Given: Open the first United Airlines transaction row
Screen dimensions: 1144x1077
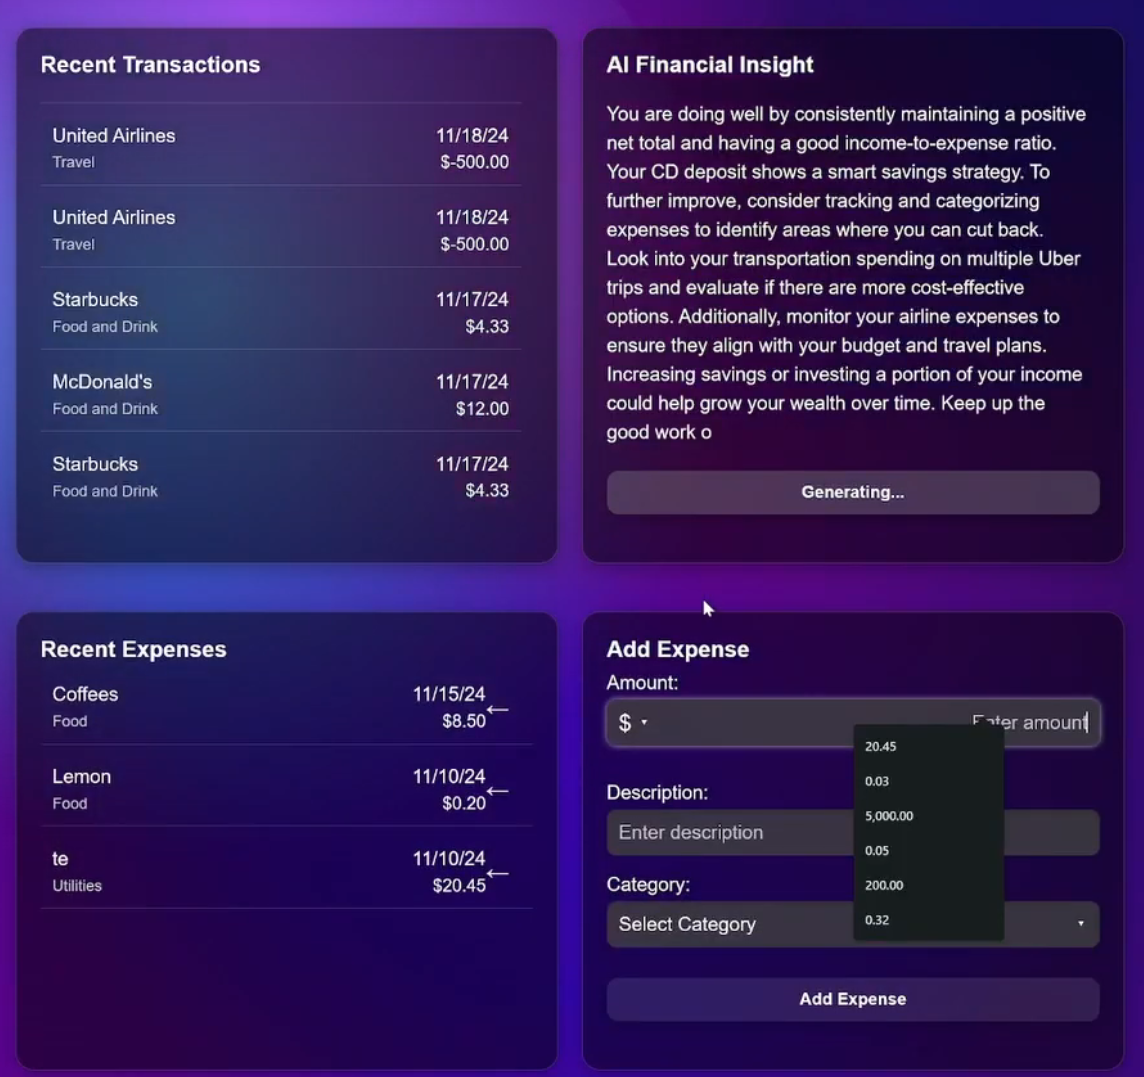Looking at the screenshot, I should pos(280,148).
